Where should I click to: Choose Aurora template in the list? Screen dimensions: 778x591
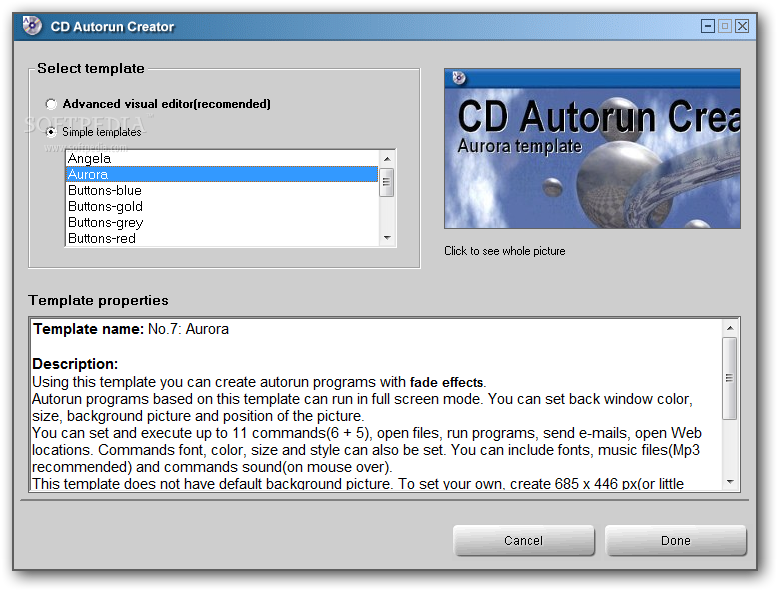click(x=222, y=174)
